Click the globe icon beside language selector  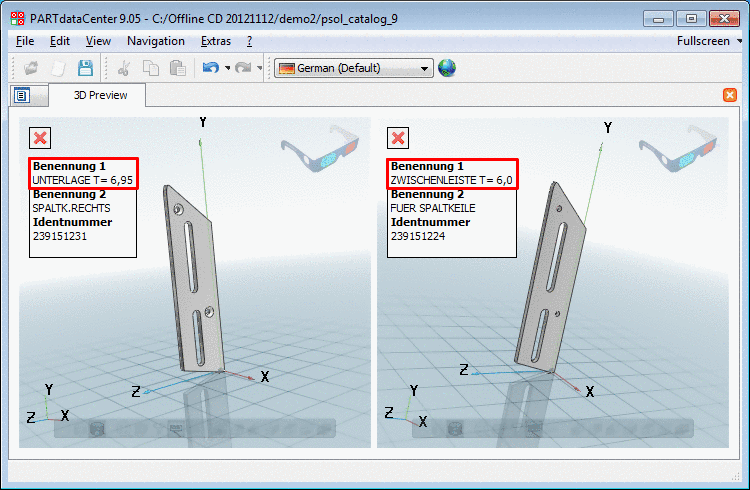pos(447,68)
